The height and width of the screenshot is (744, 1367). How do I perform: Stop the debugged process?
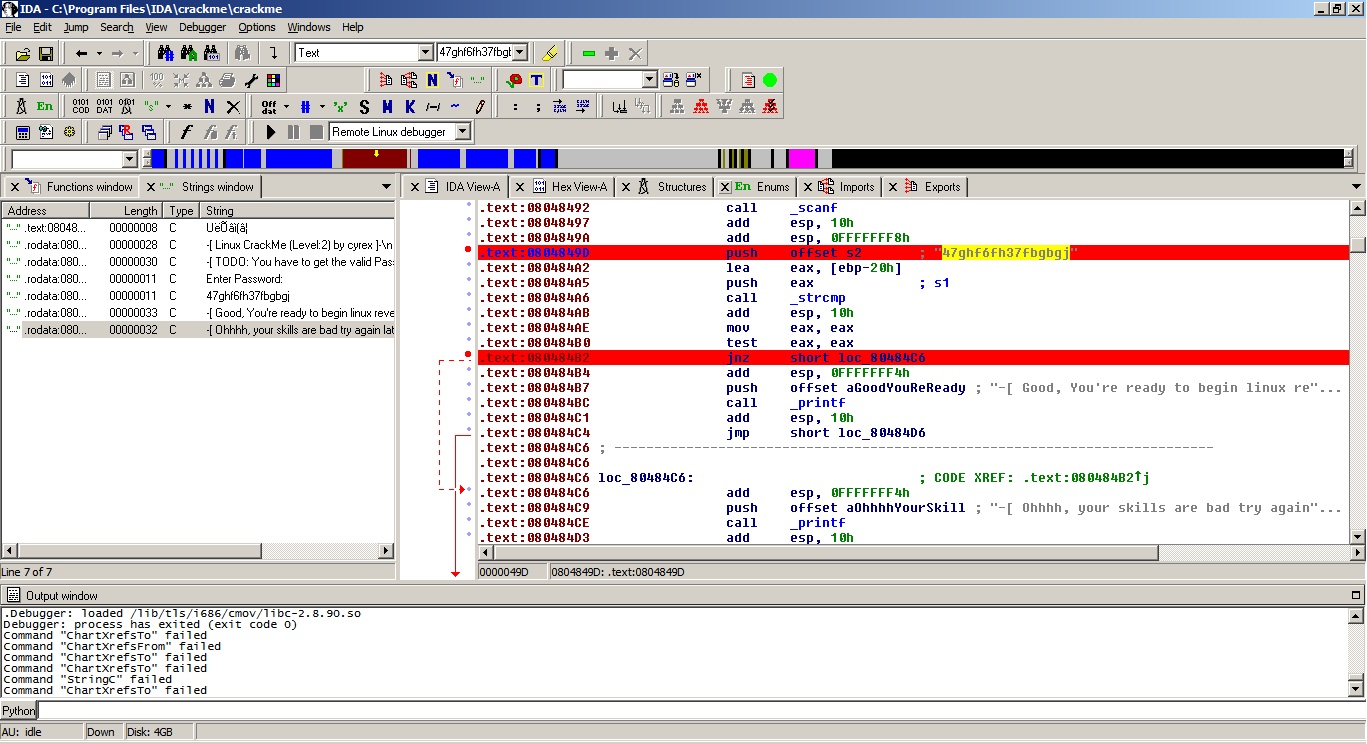click(x=316, y=132)
